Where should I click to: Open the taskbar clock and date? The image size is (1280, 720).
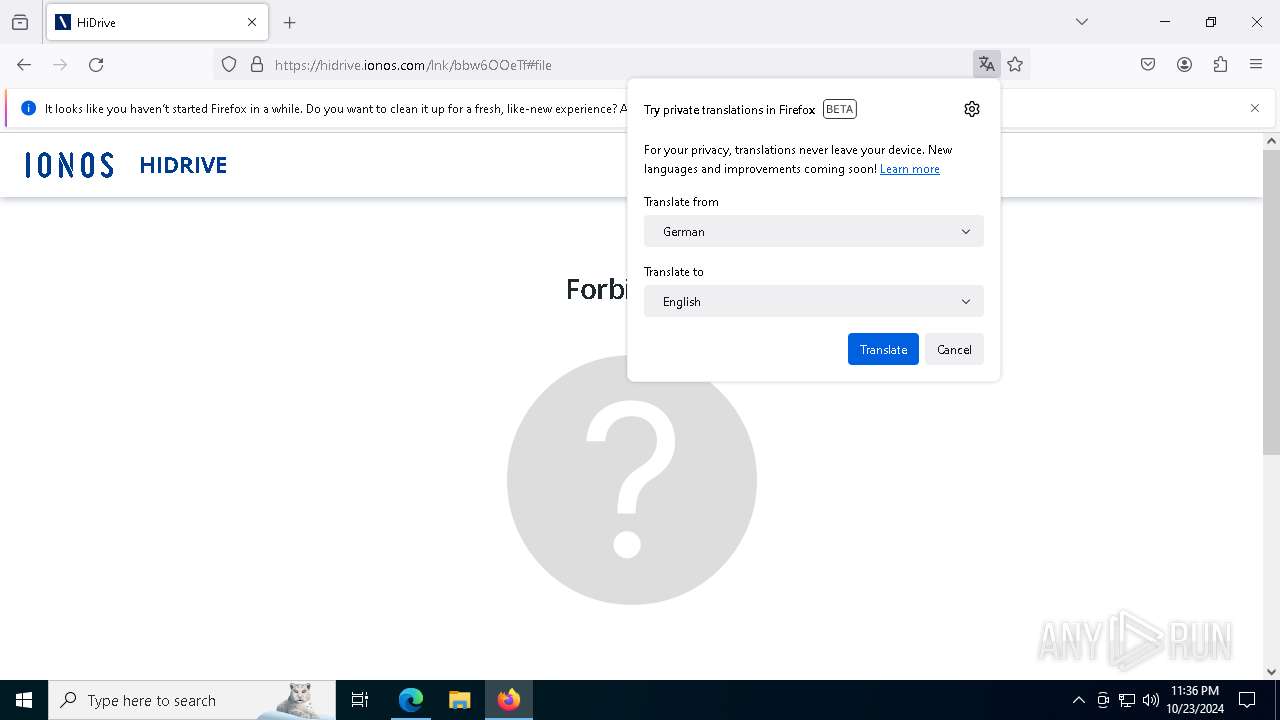1195,700
